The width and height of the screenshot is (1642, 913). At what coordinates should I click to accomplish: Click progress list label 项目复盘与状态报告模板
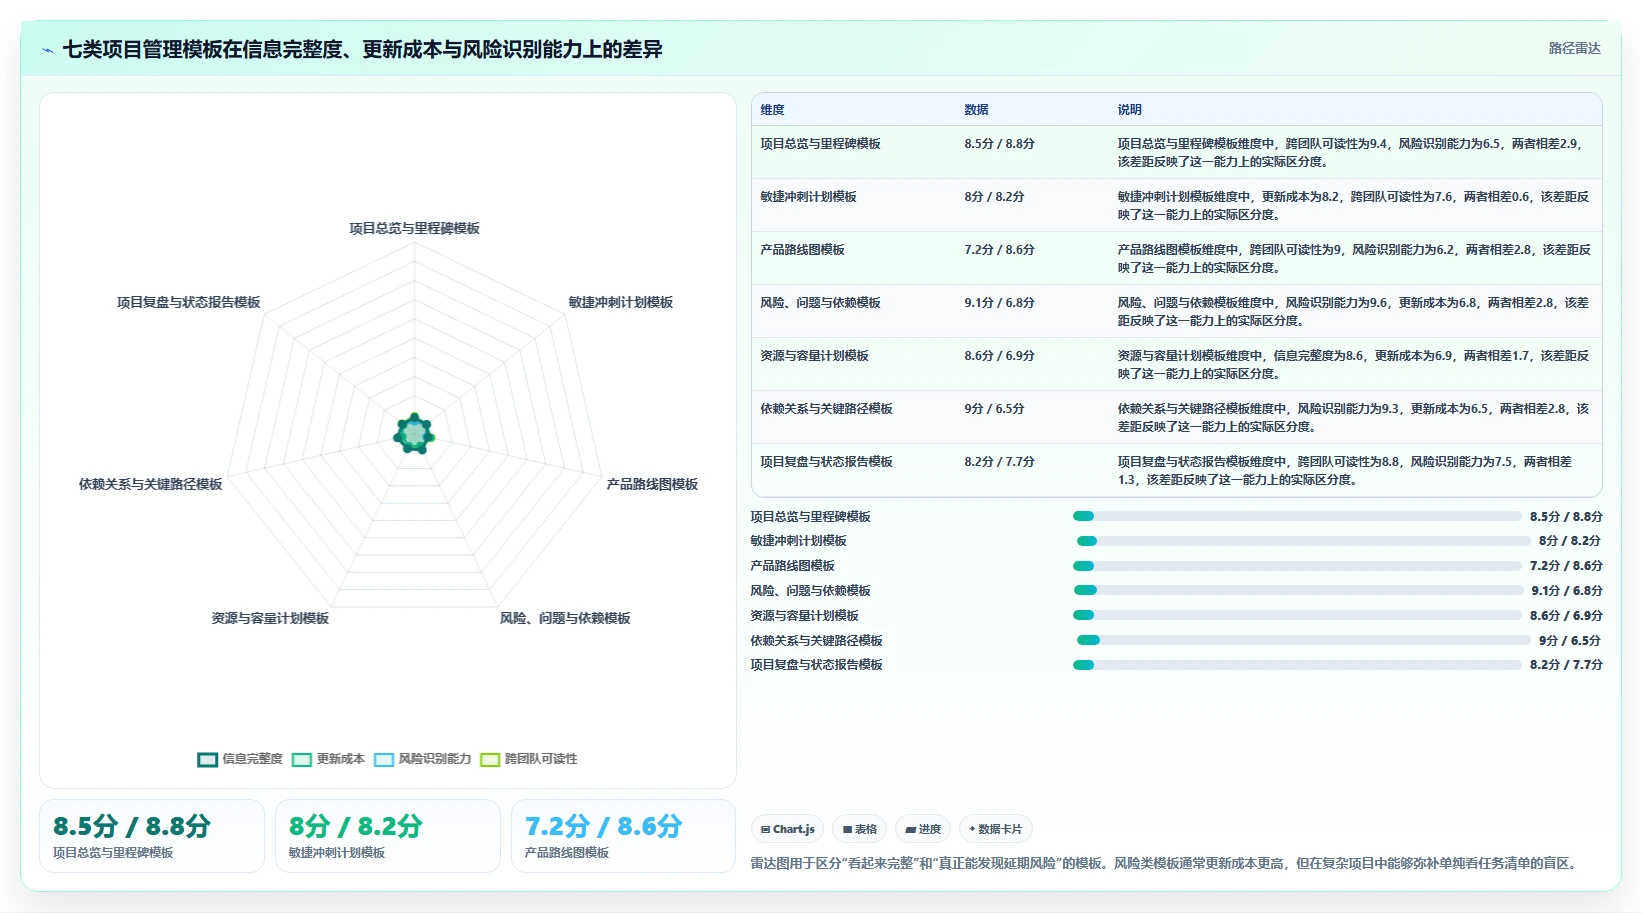[x=817, y=665]
